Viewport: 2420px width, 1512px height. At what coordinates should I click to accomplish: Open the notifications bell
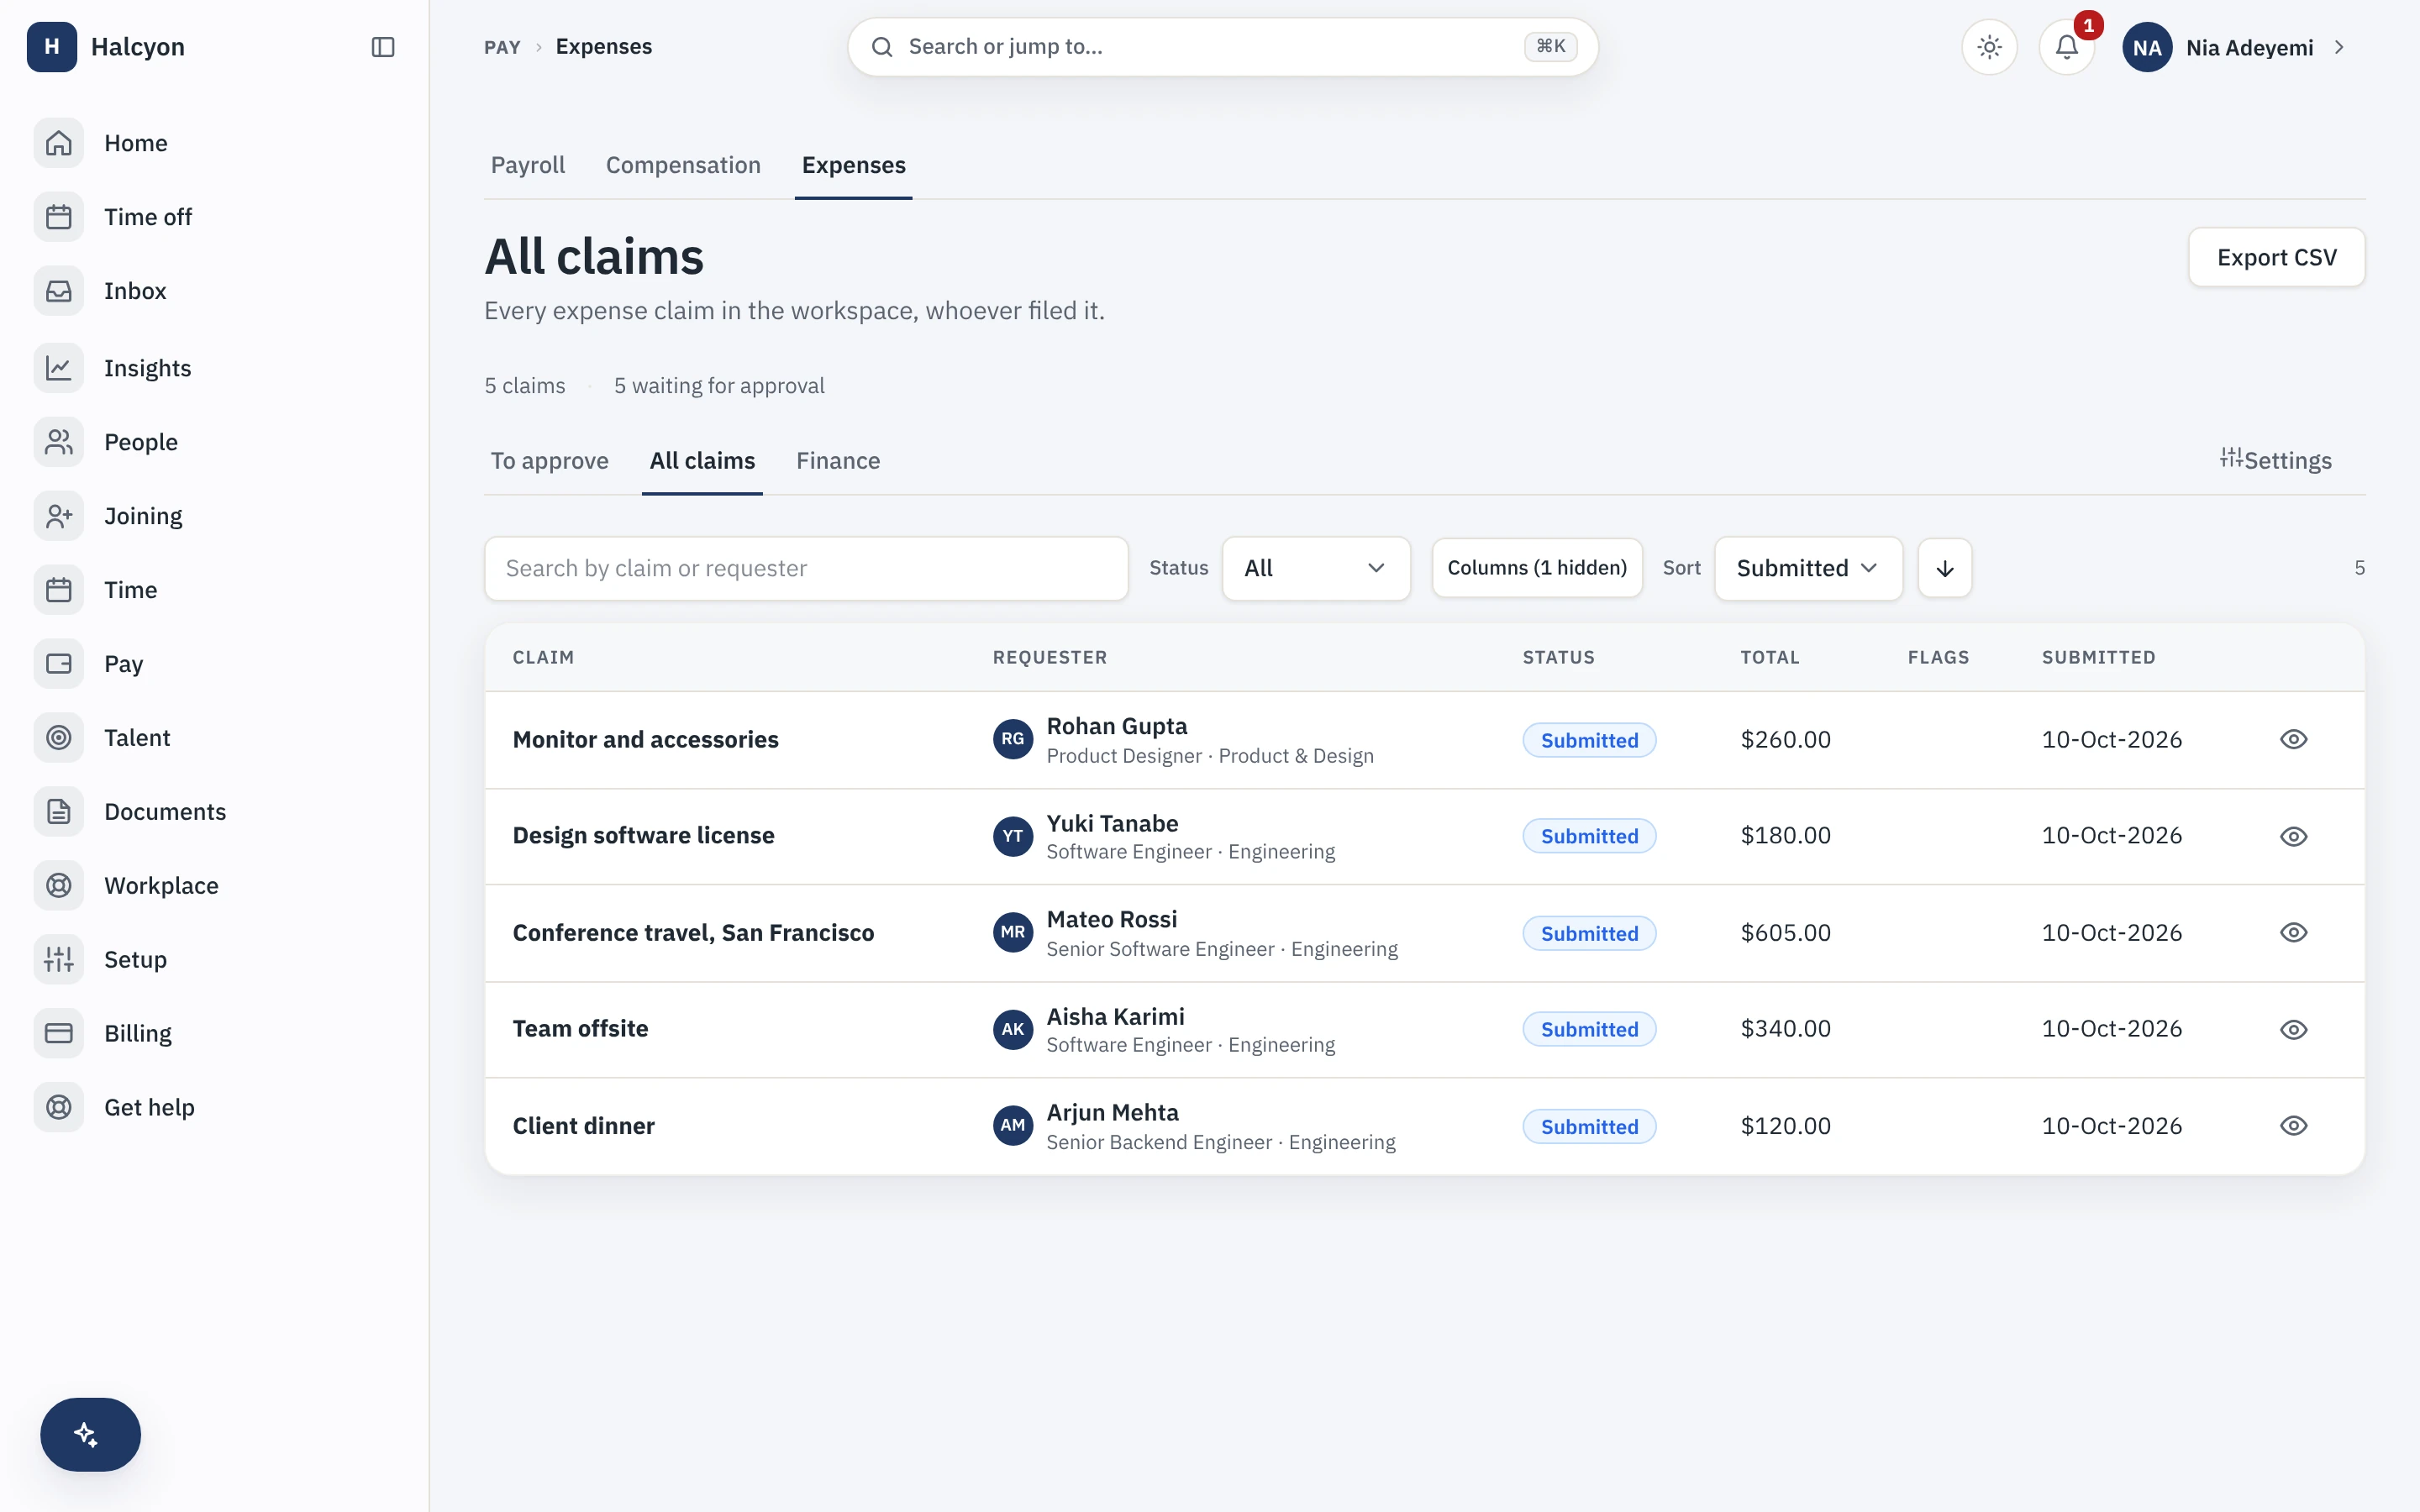(2067, 47)
